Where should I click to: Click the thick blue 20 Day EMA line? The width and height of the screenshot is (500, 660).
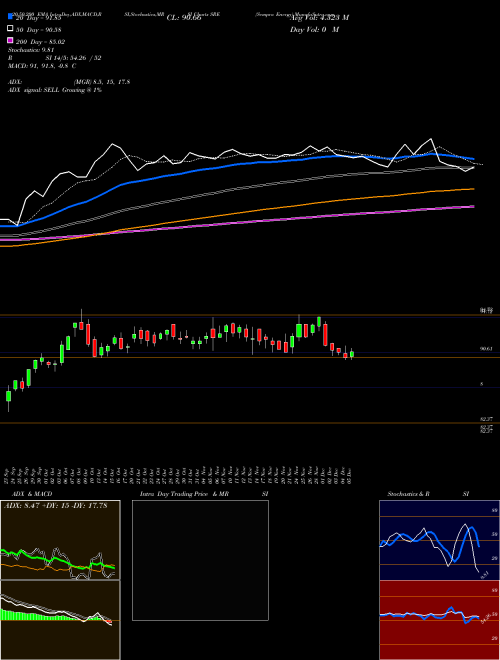pyautogui.click(x=236, y=165)
